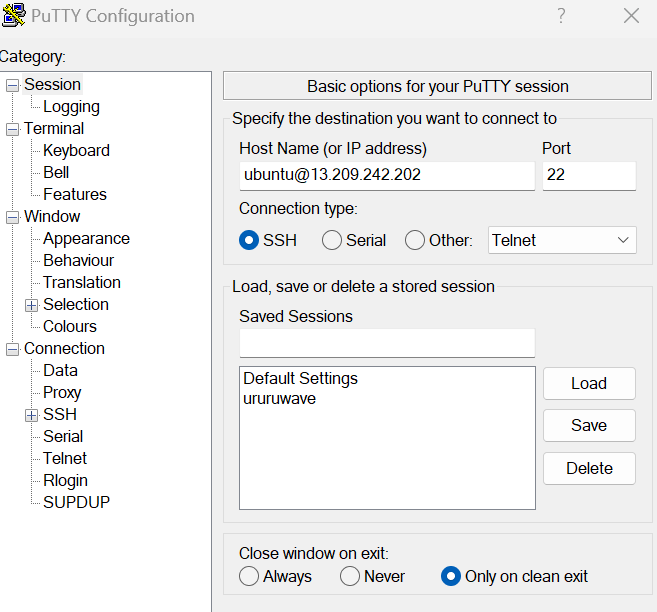The height and width of the screenshot is (612, 657).
Task: Open the Logging category
Action: (71, 107)
